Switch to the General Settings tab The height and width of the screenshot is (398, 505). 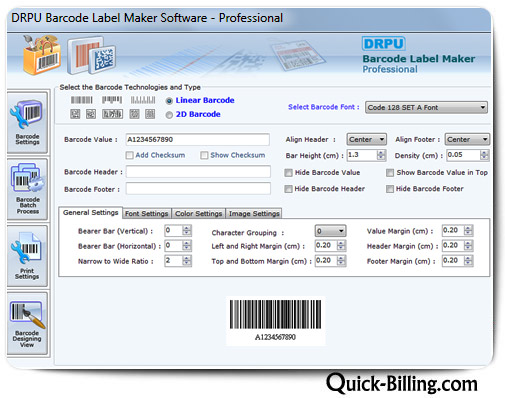90,213
